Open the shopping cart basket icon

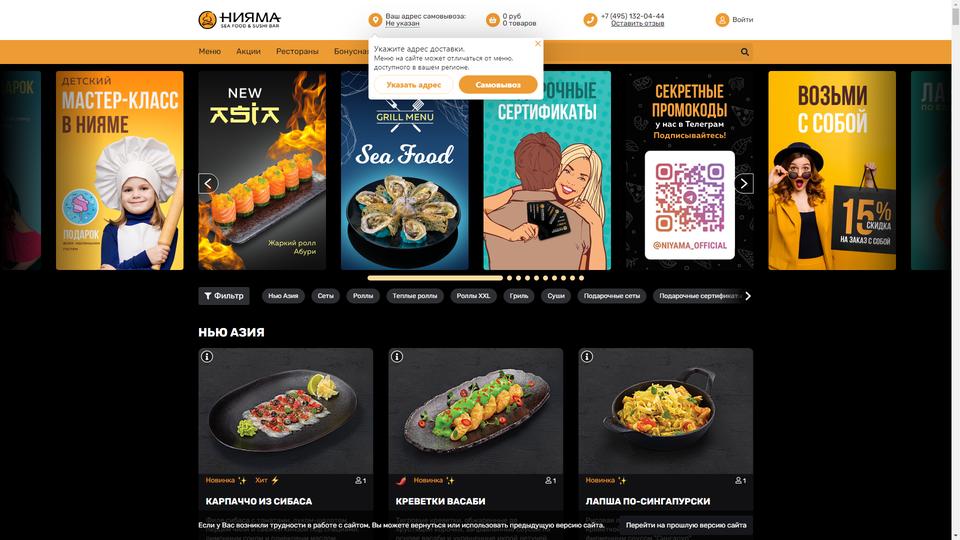[x=493, y=20]
